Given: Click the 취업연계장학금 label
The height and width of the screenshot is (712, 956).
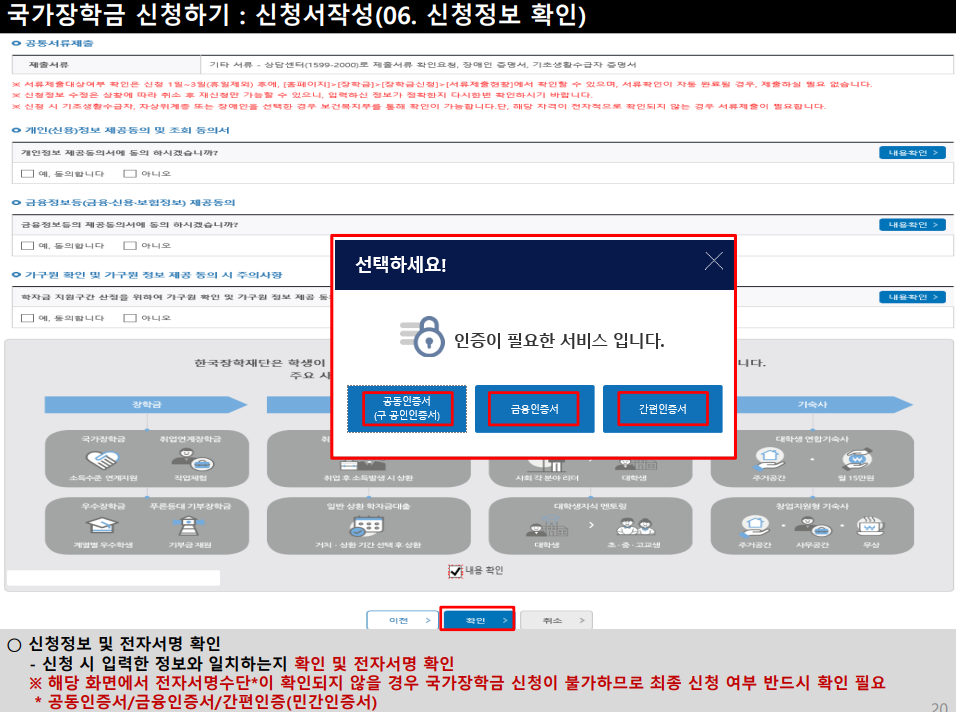Looking at the screenshot, I should coord(190,439).
